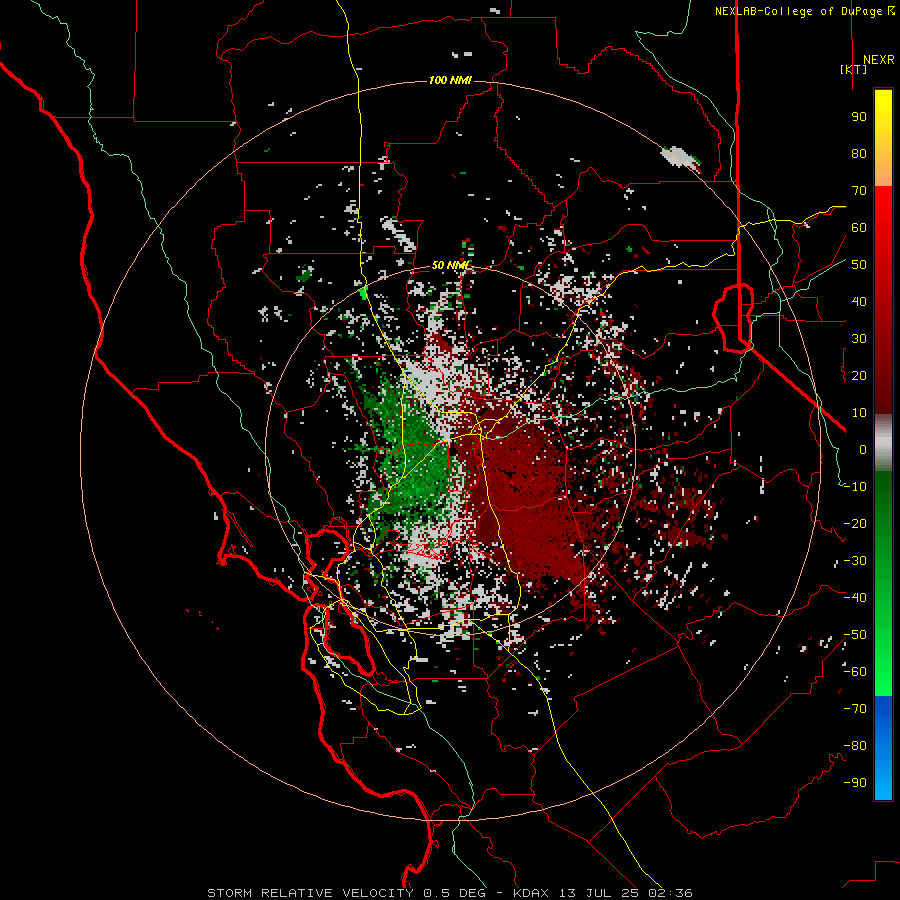900x900 pixels.
Task: Select the 50 NMI range ring label
Action: click(x=450, y=265)
